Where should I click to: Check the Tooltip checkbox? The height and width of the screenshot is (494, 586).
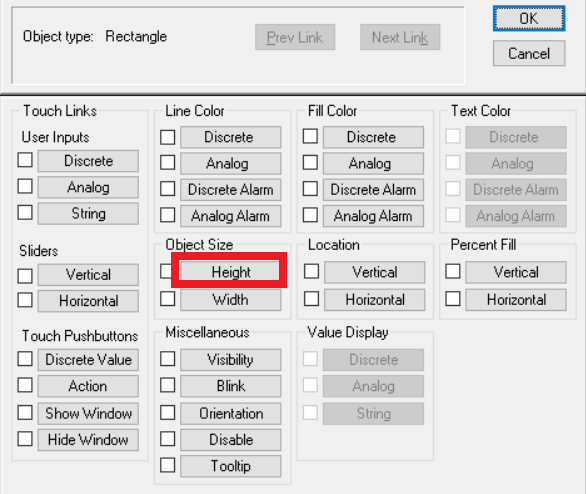167,465
